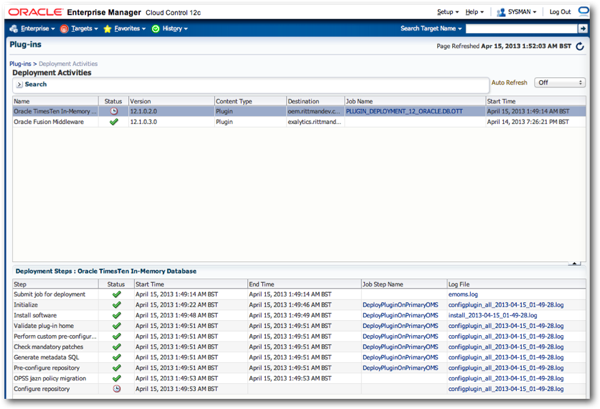The height and width of the screenshot is (409, 600).
Task: Click the Install software status checkmark
Action: (x=117, y=315)
